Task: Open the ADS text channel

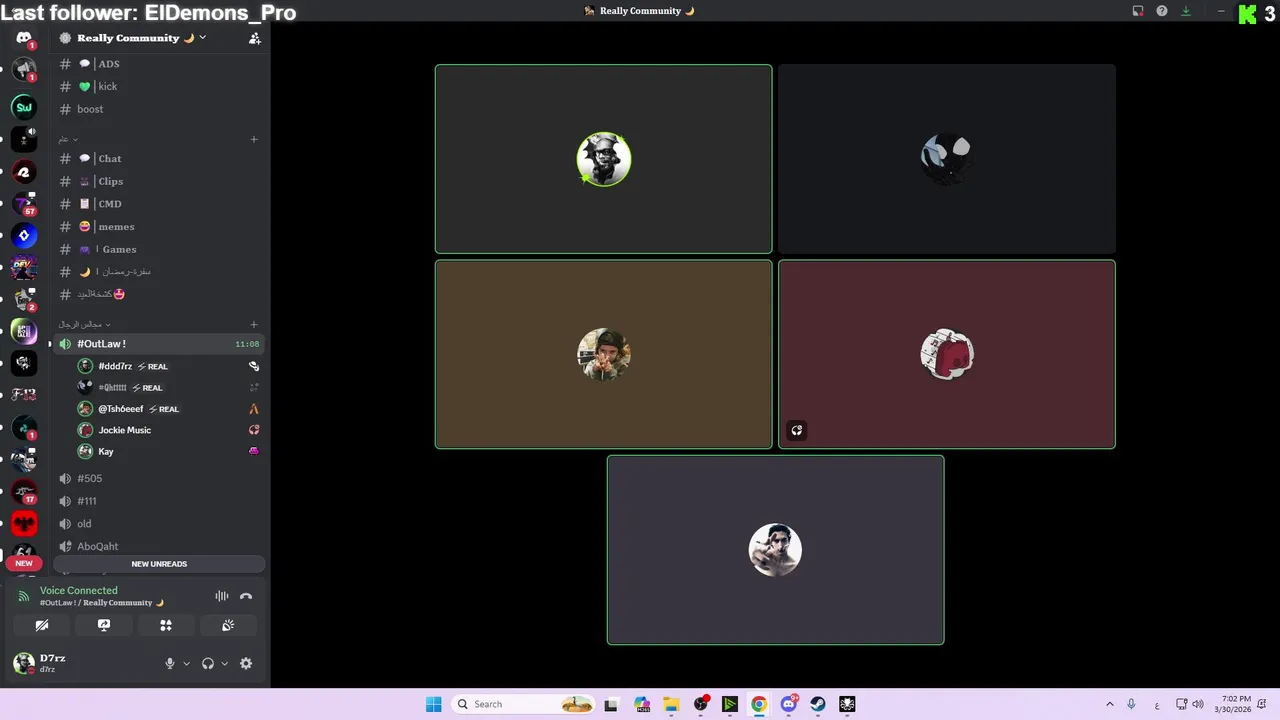Action: coord(159,64)
